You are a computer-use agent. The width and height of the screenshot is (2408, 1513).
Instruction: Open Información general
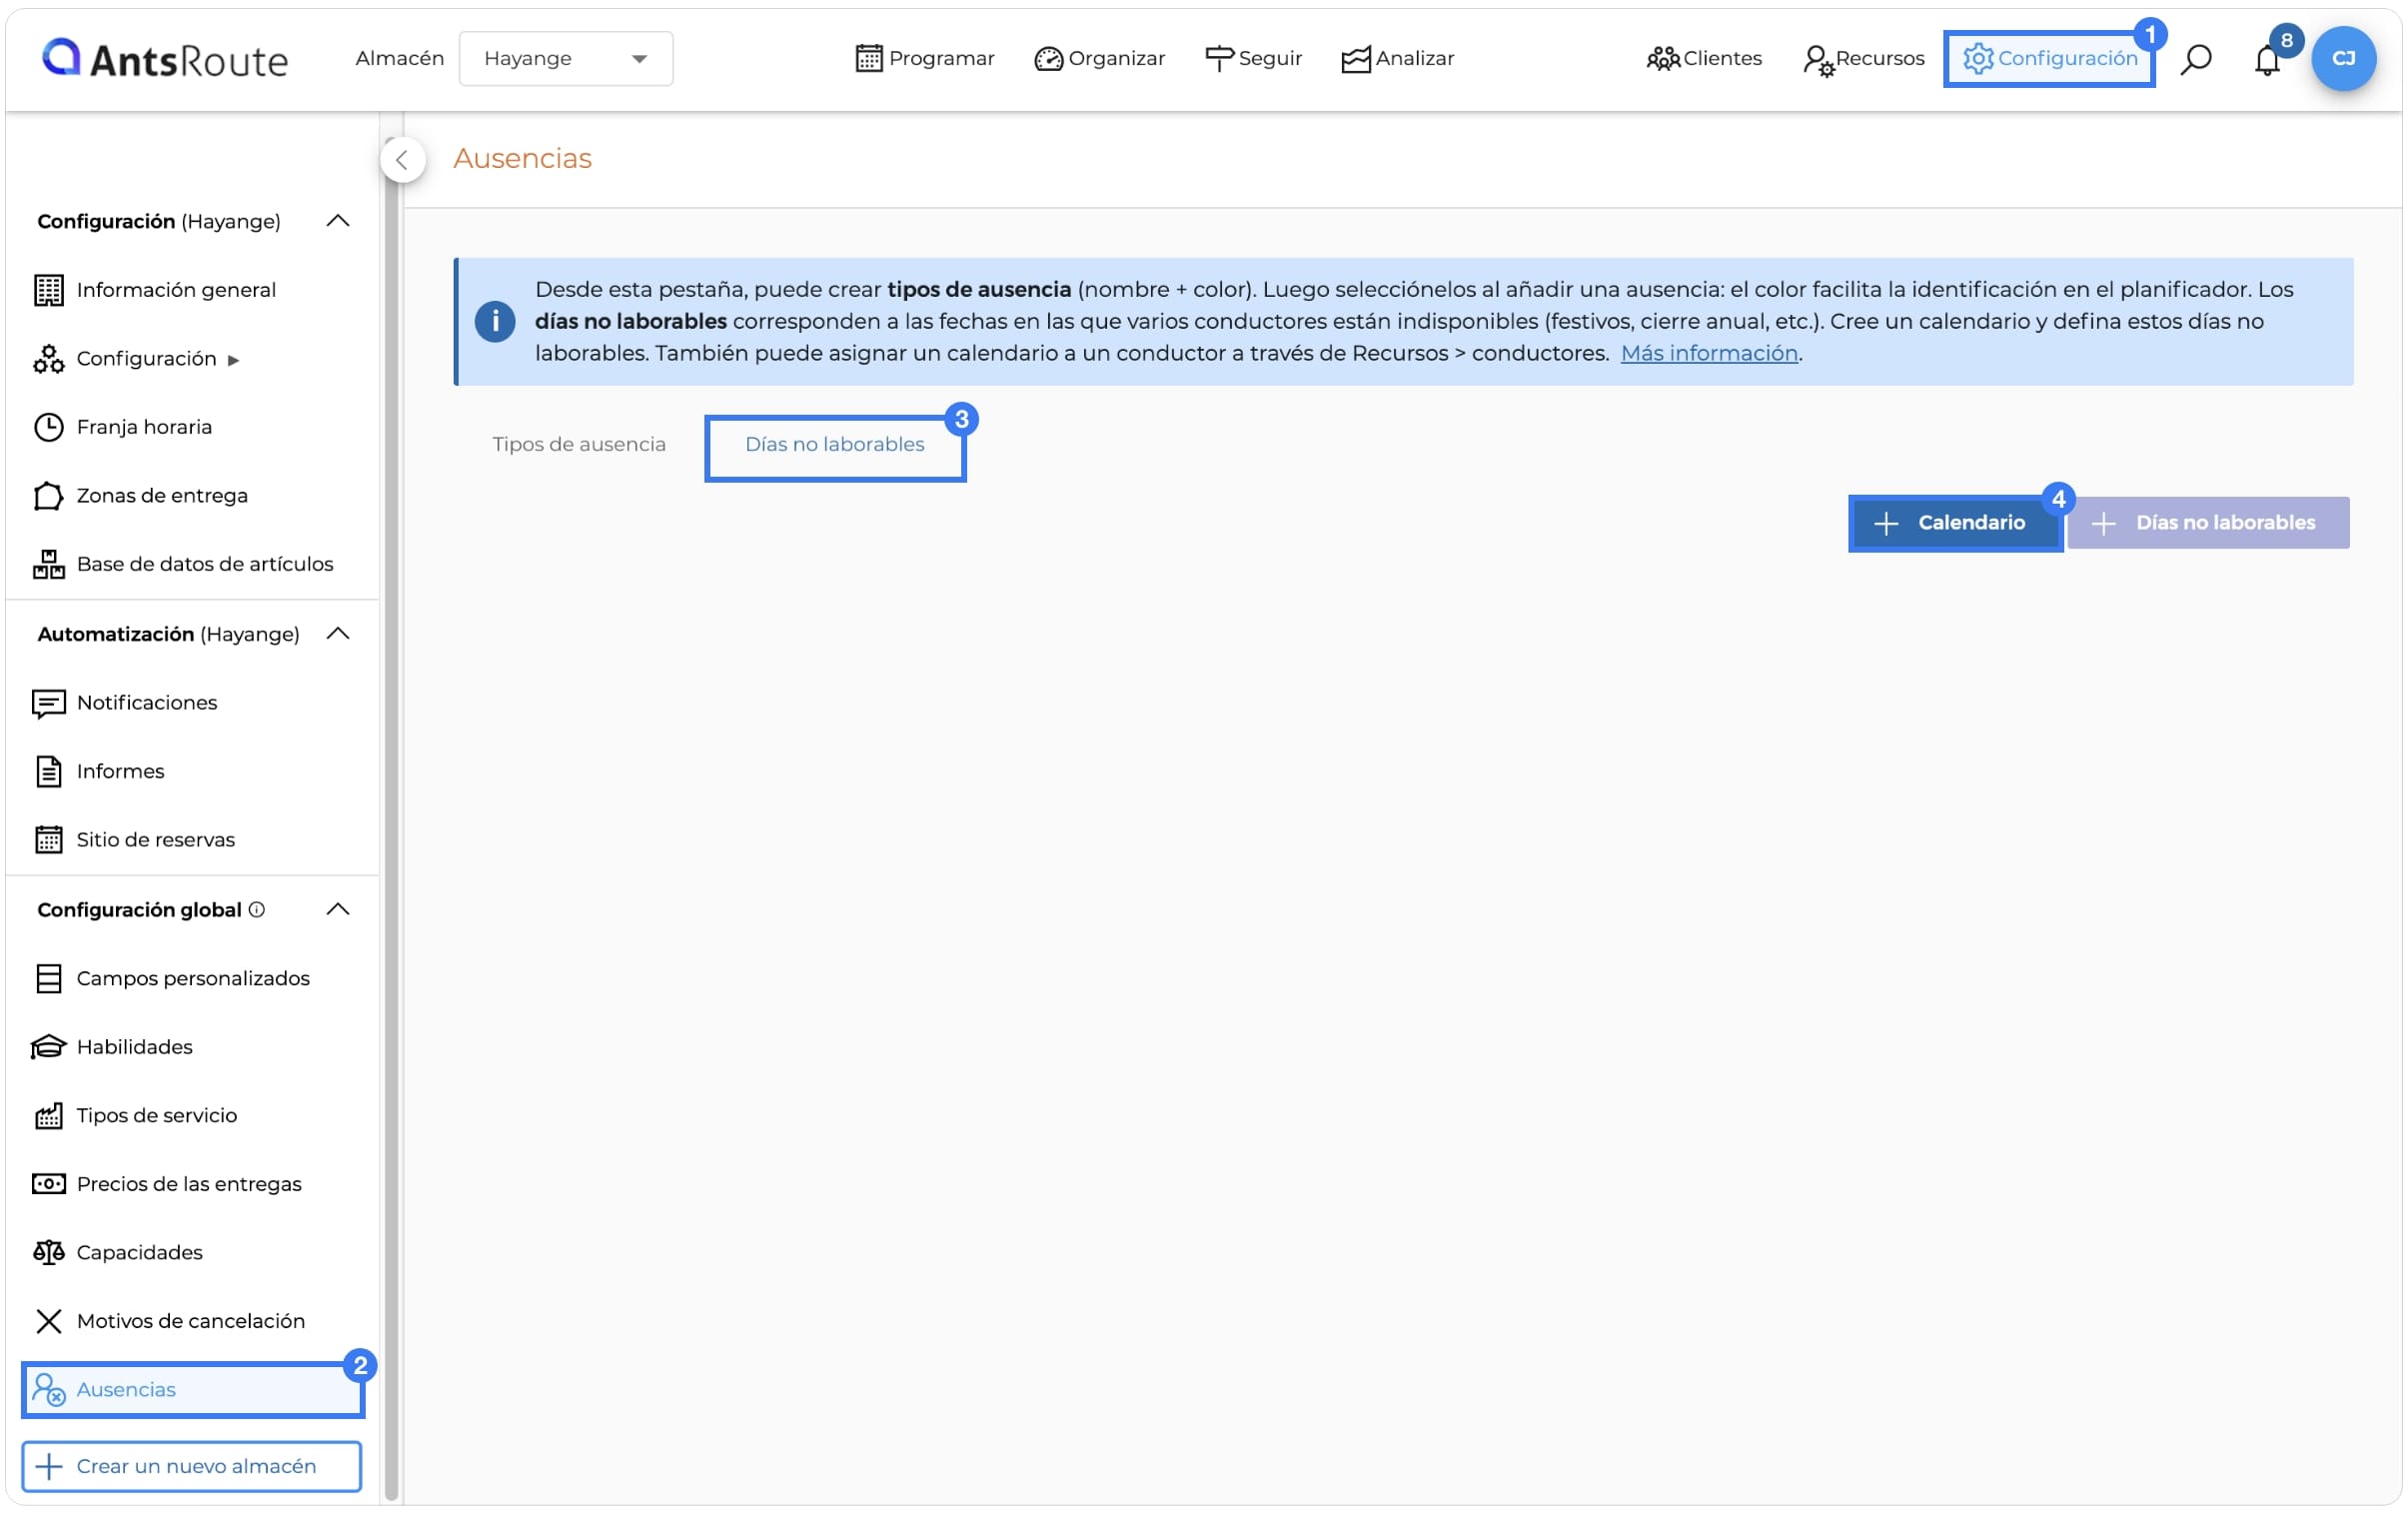[x=176, y=290]
